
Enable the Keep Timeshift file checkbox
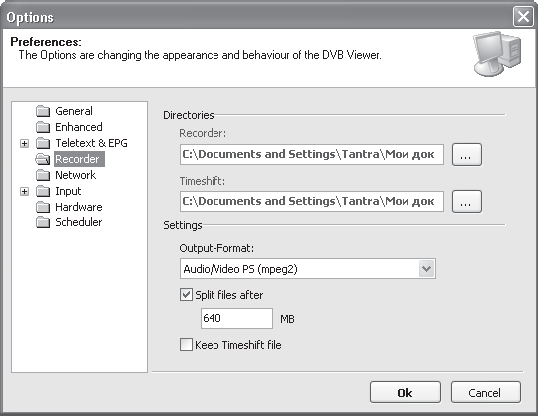point(186,345)
